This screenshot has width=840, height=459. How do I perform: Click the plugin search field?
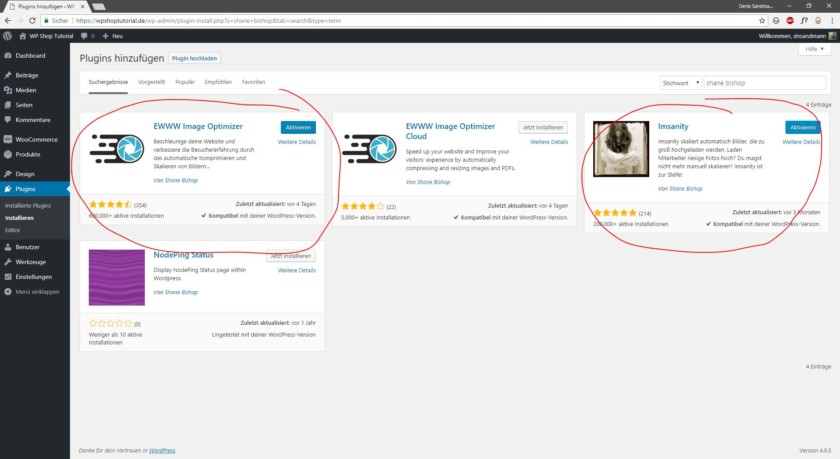point(764,83)
